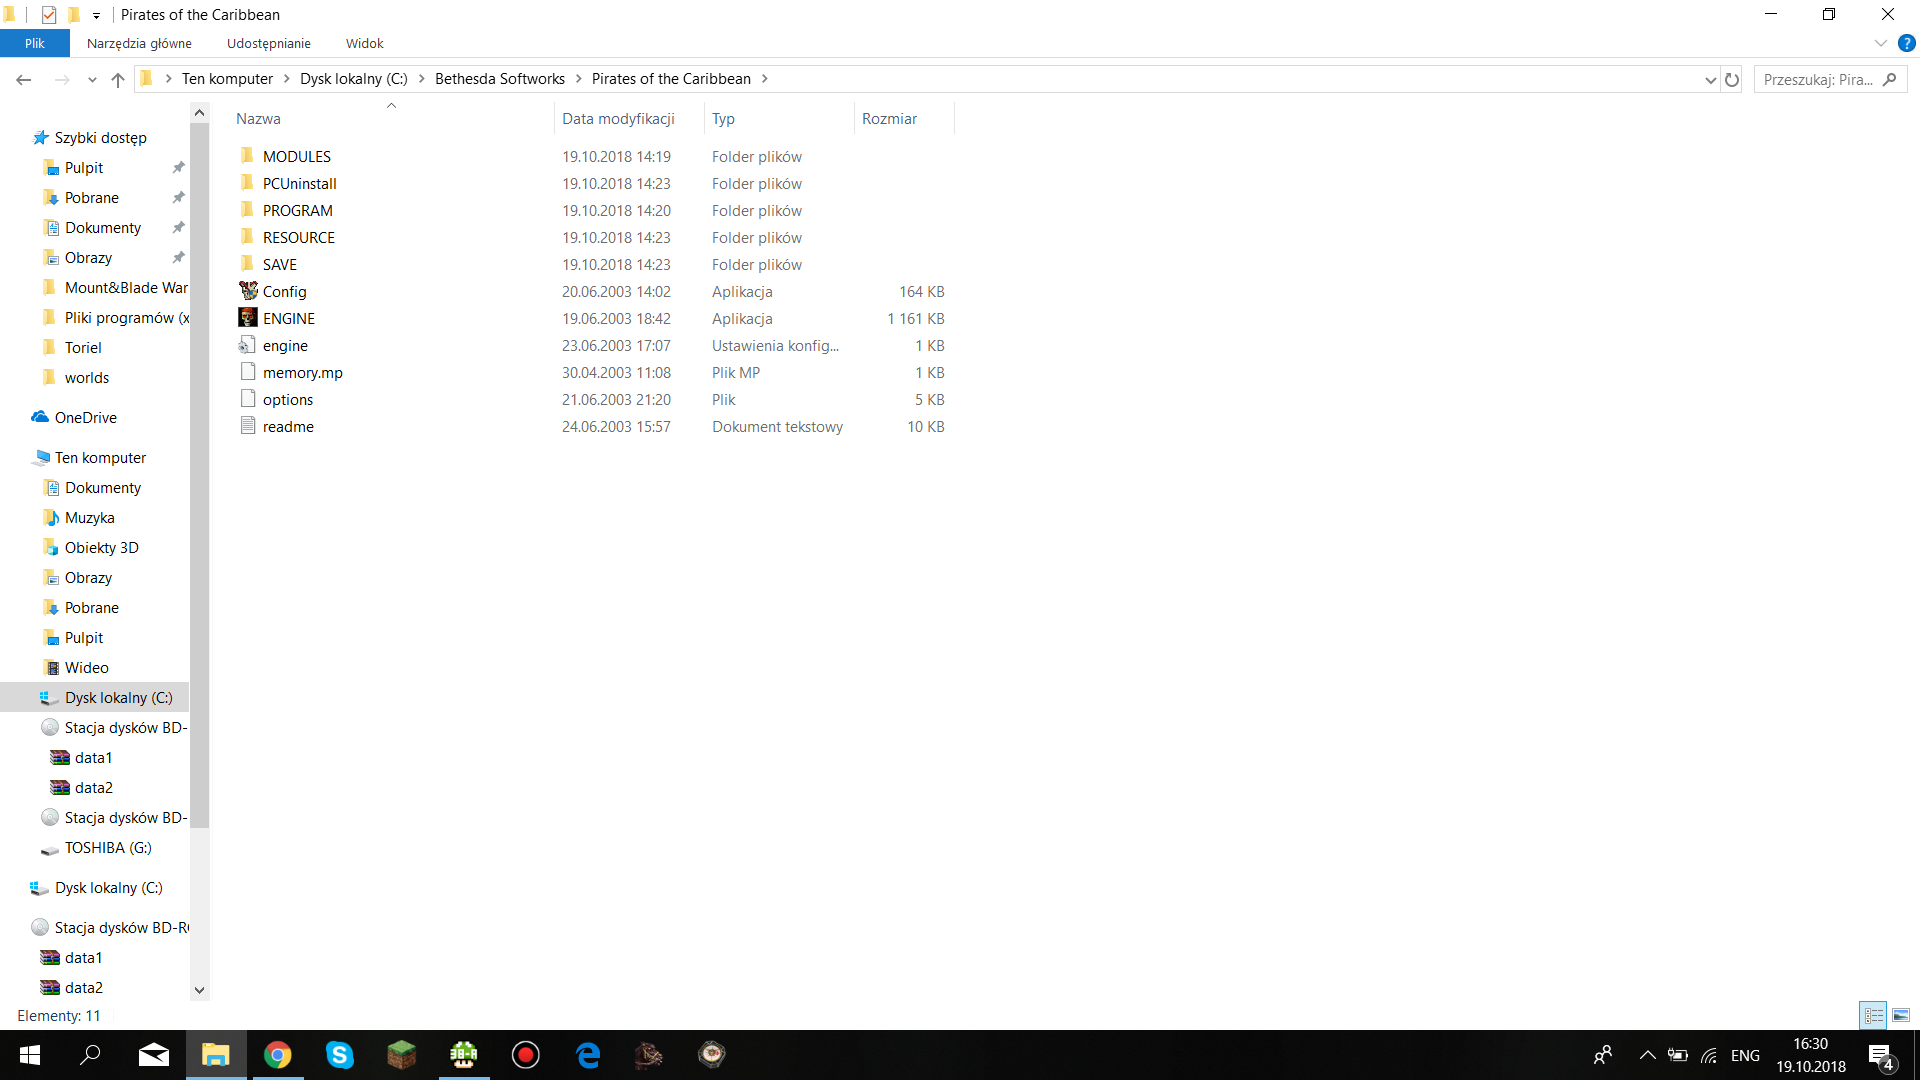Expand chevron after Bethesda Softworks in path
The image size is (1920, 1080).
pyautogui.click(x=578, y=79)
